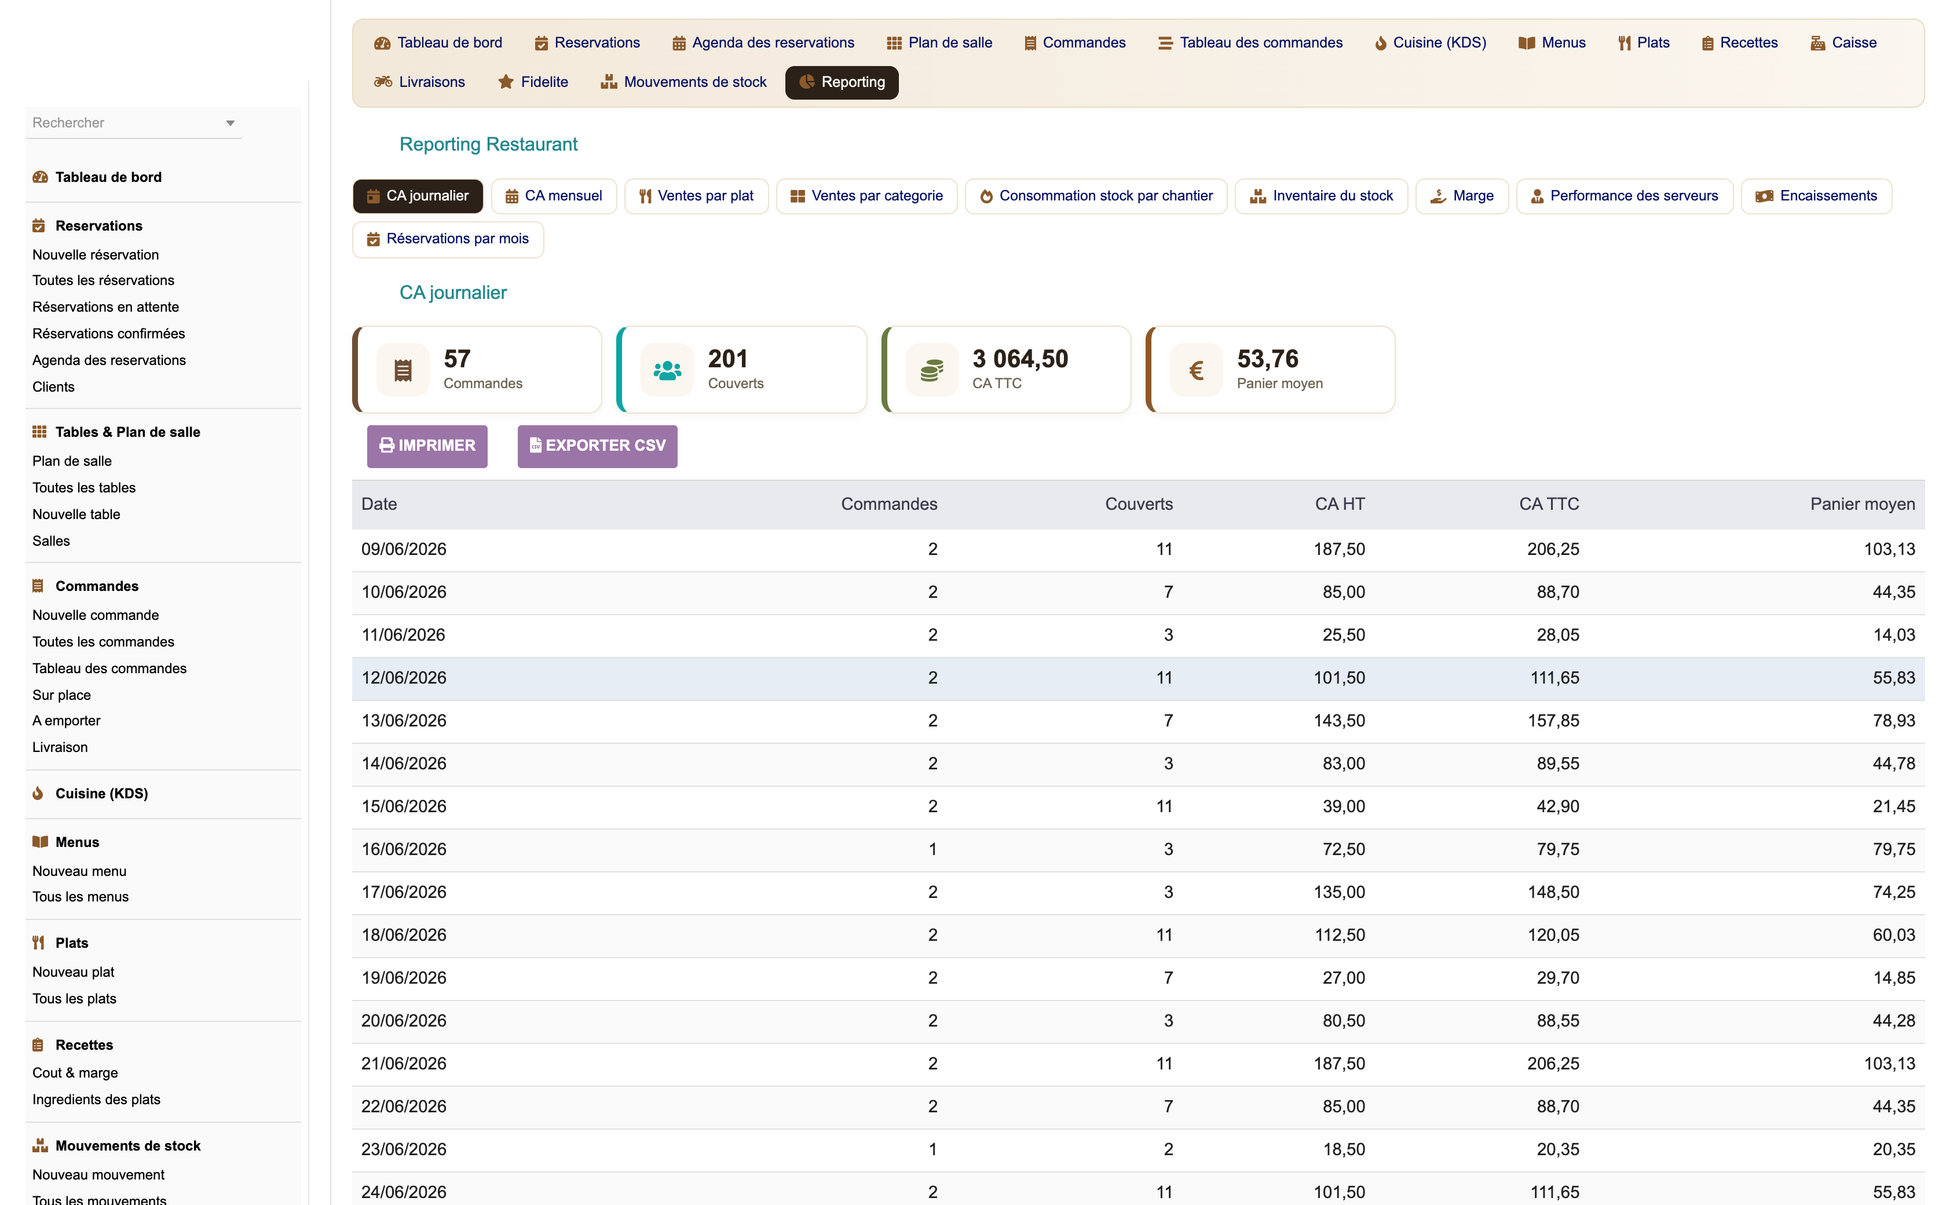Open the Ventes par plat report tab
Screen dimensions: 1946x1205
[696, 196]
